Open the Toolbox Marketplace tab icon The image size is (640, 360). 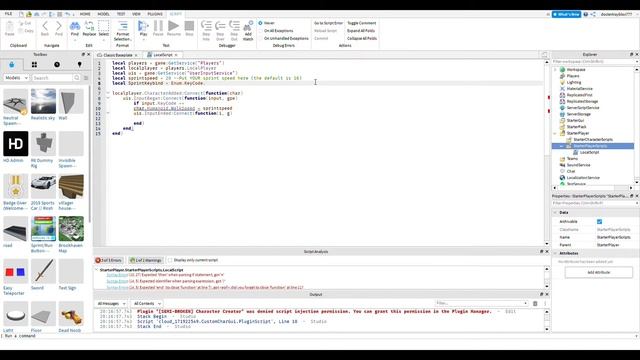pos(11,64)
